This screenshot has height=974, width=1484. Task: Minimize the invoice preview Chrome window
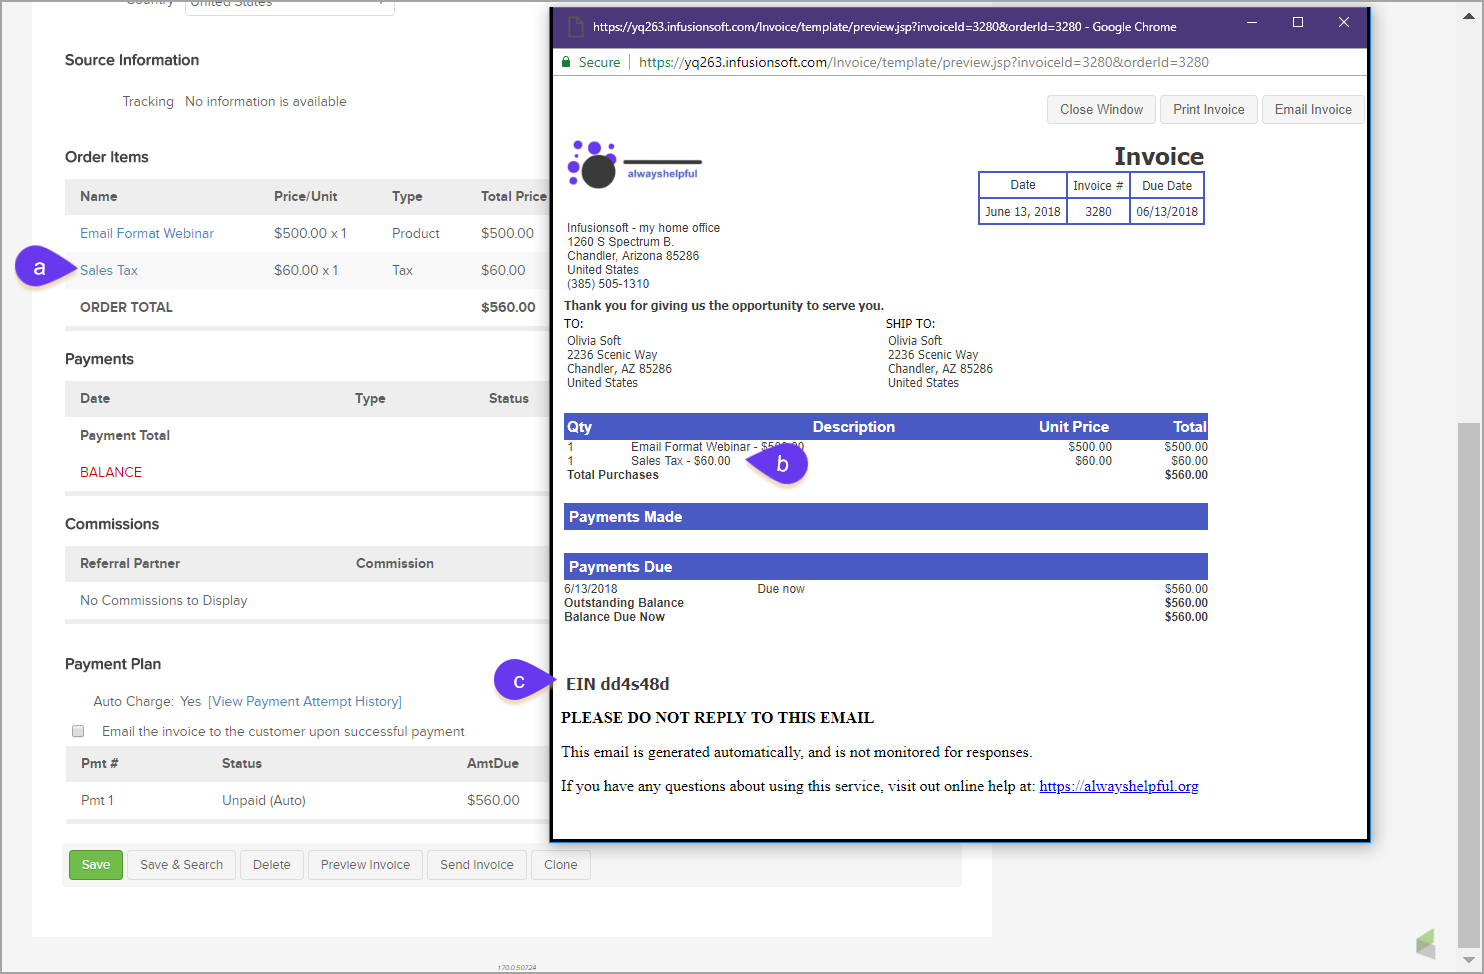pos(1252,23)
